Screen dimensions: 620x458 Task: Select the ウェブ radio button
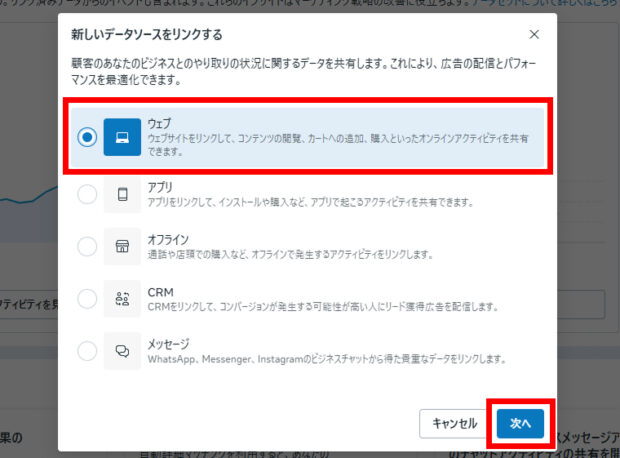[x=87, y=137]
